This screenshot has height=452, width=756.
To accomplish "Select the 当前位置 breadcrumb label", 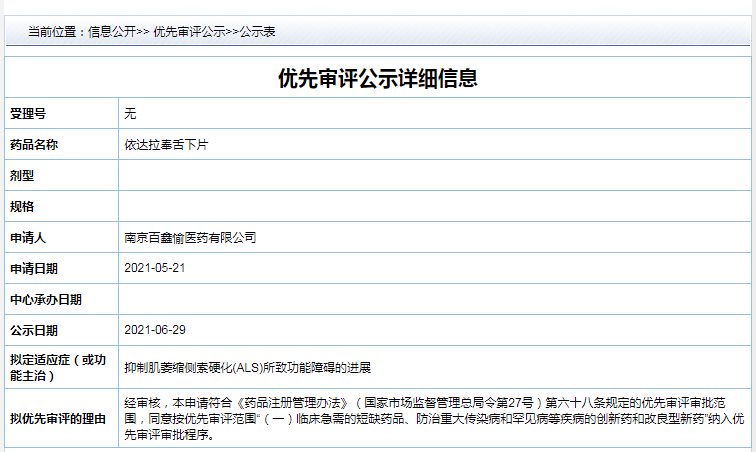I will pyautogui.click(x=52, y=32).
